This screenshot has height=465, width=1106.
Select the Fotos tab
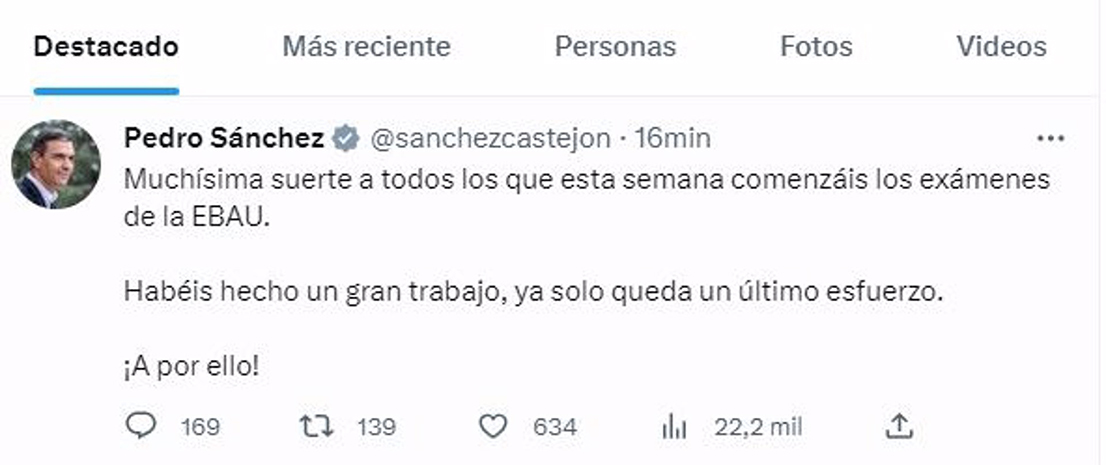pos(816,47)
